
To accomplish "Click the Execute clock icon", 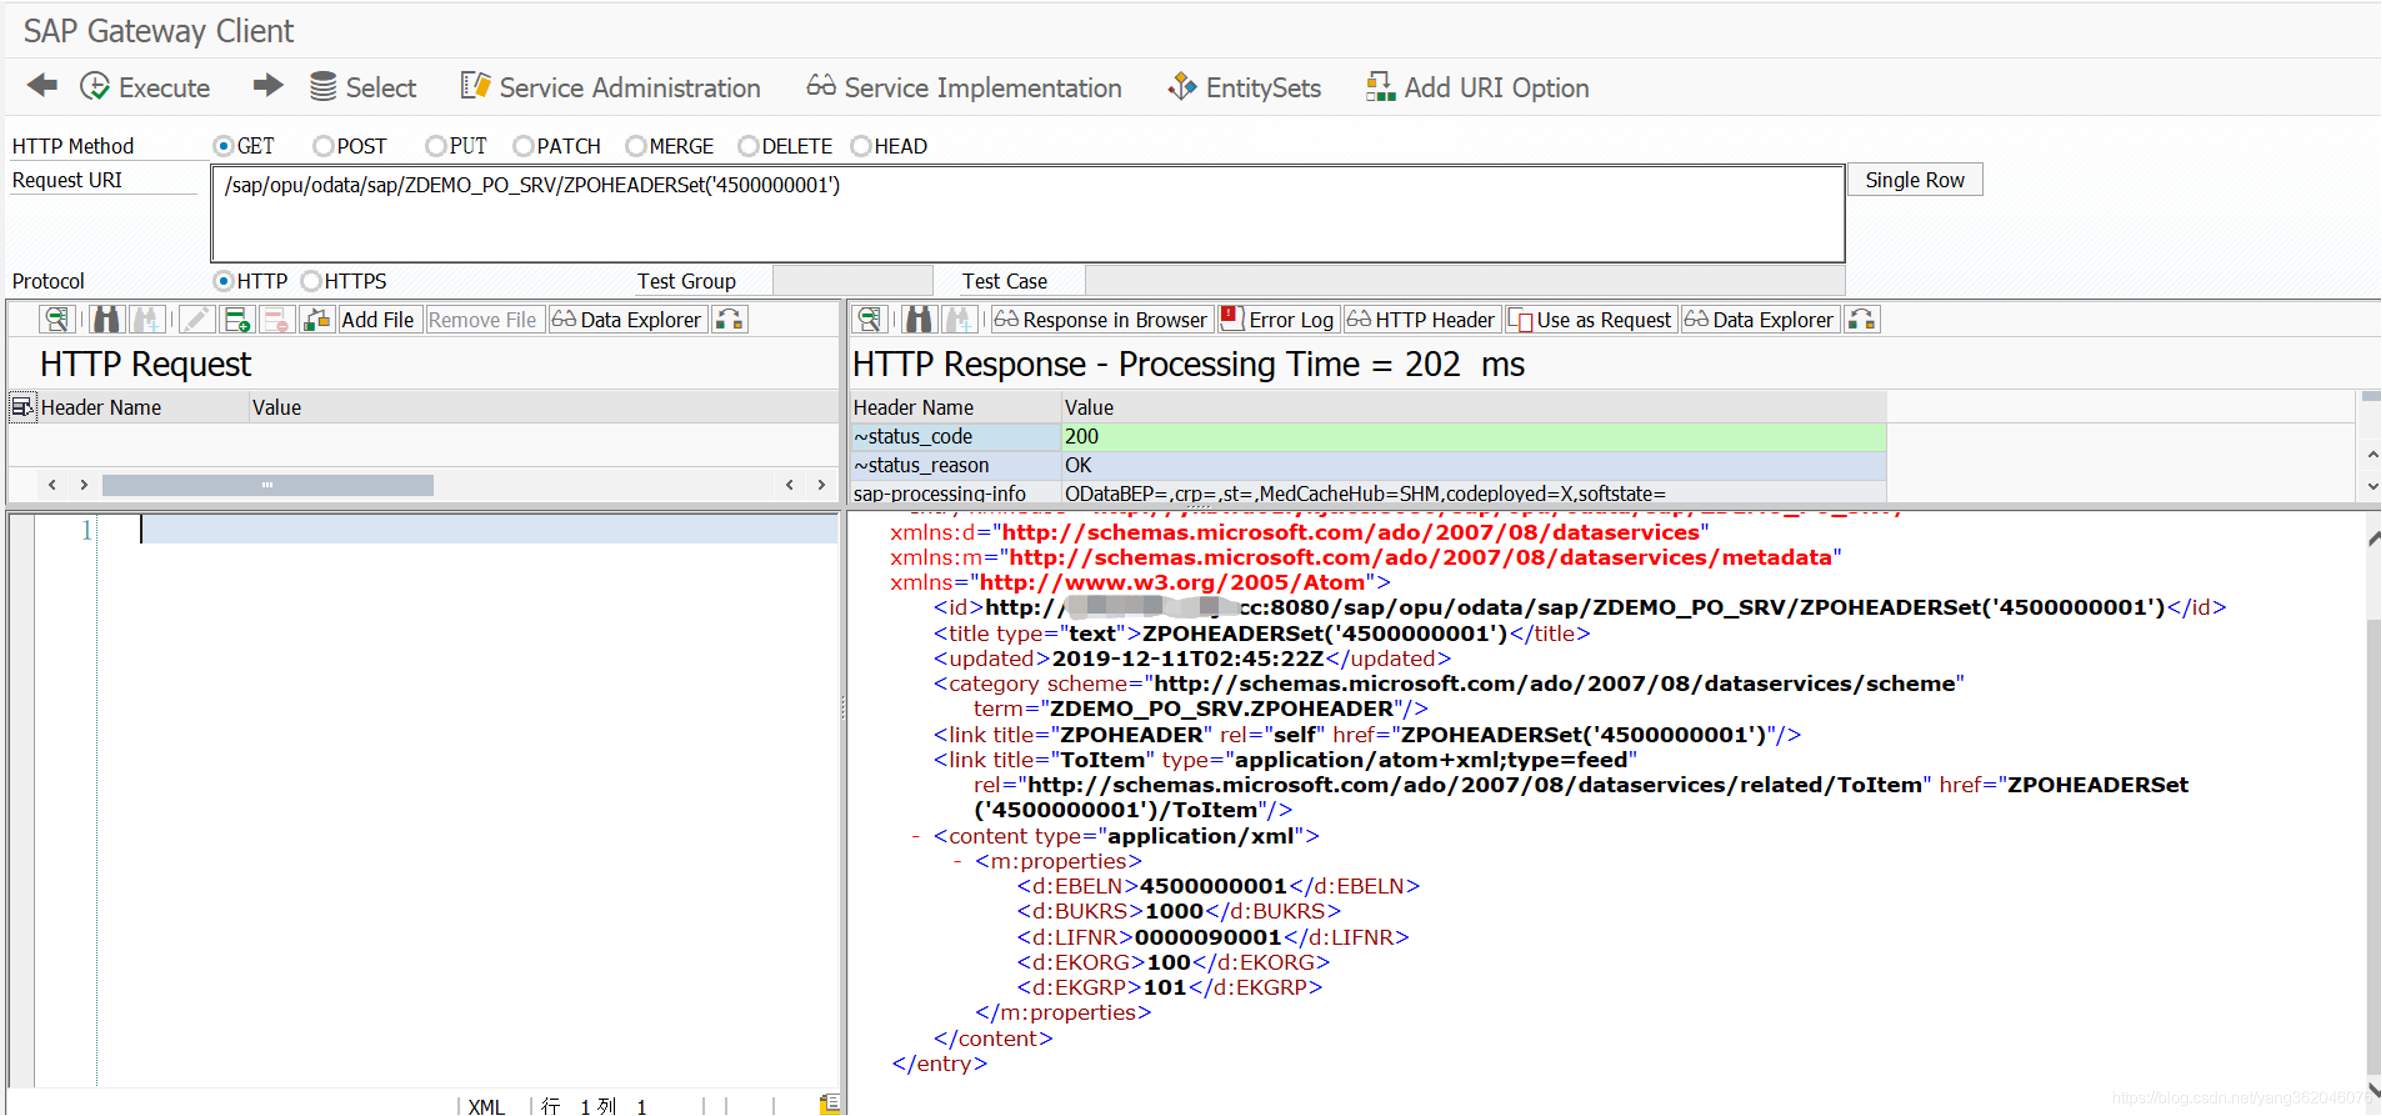I will point(95,87).
